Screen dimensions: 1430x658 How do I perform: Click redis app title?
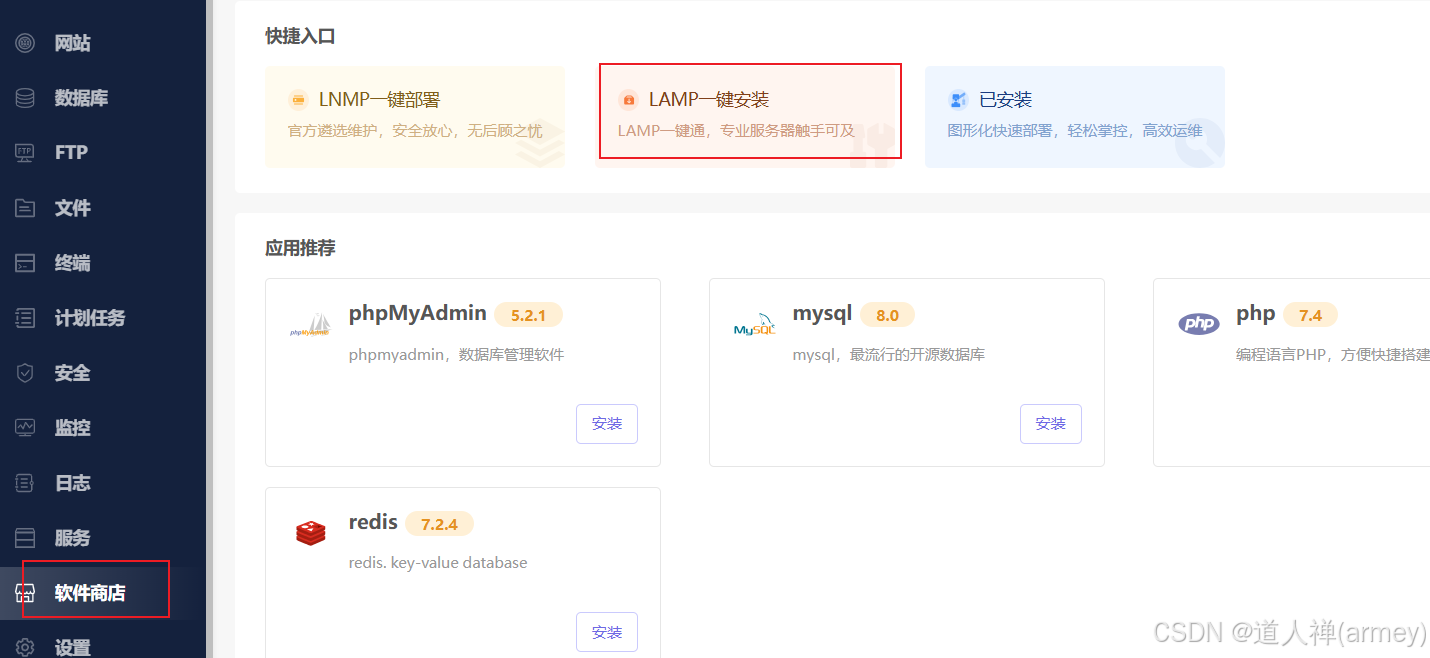tap(373, 522)
